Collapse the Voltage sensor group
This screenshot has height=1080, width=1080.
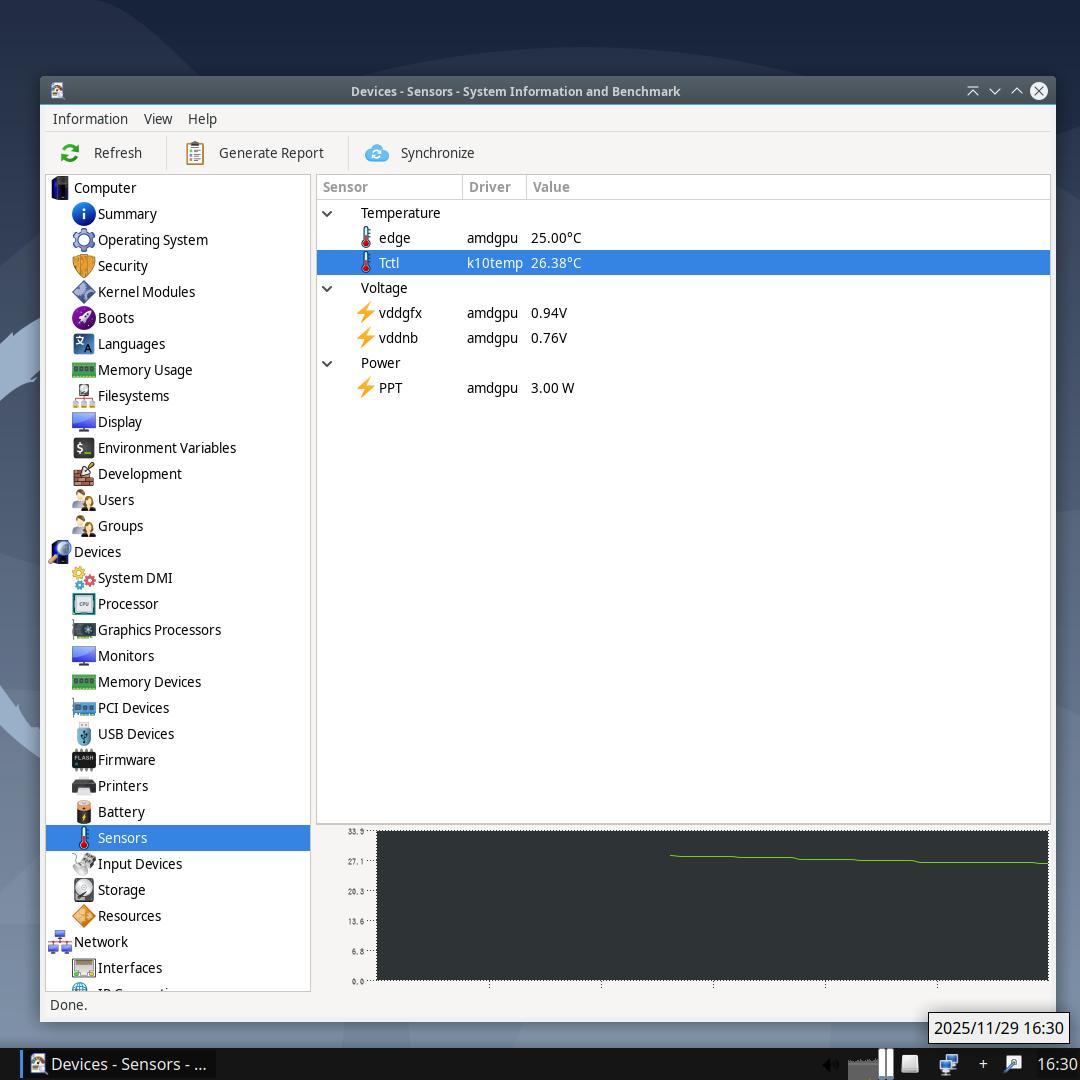[x=327, y=288]
